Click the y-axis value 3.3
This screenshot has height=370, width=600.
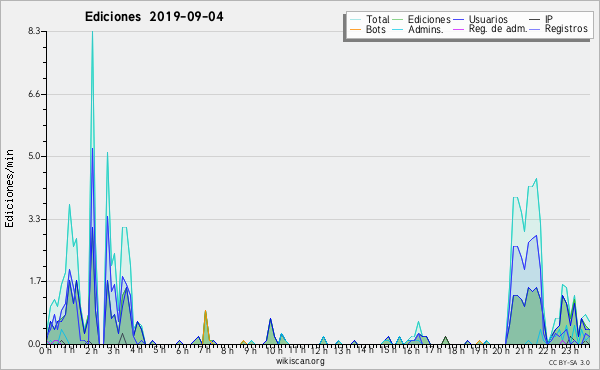(x=34, y=219)
